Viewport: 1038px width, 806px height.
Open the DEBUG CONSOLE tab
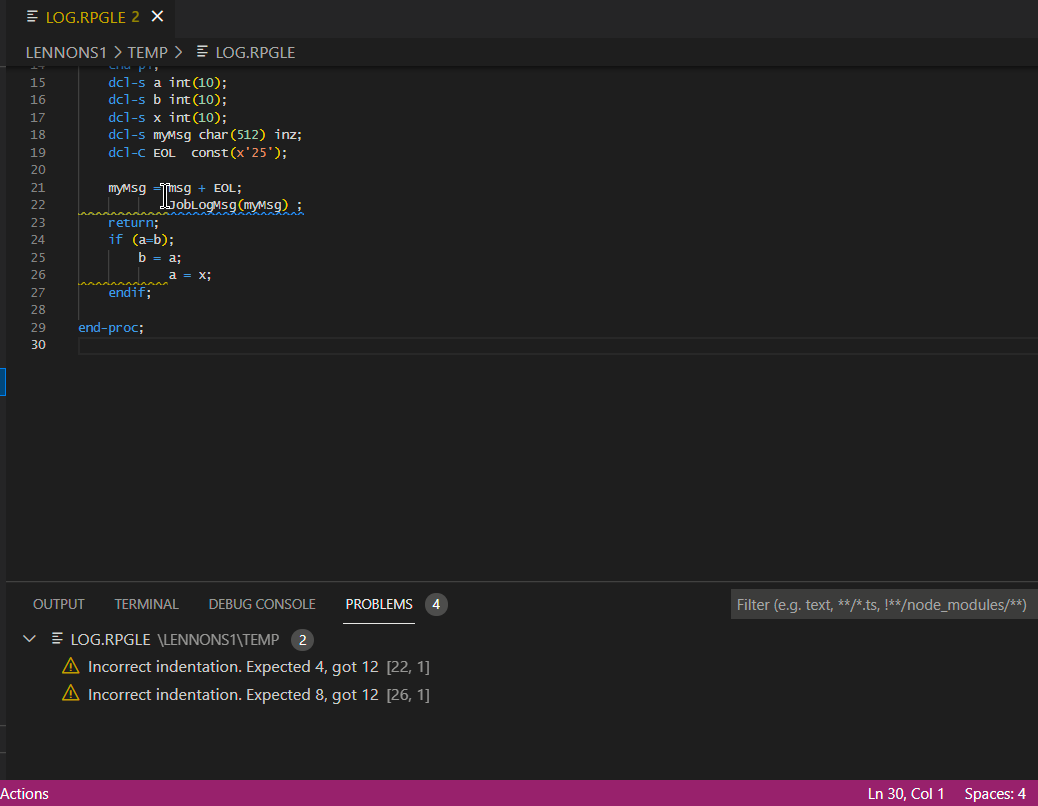coord(262,604)
